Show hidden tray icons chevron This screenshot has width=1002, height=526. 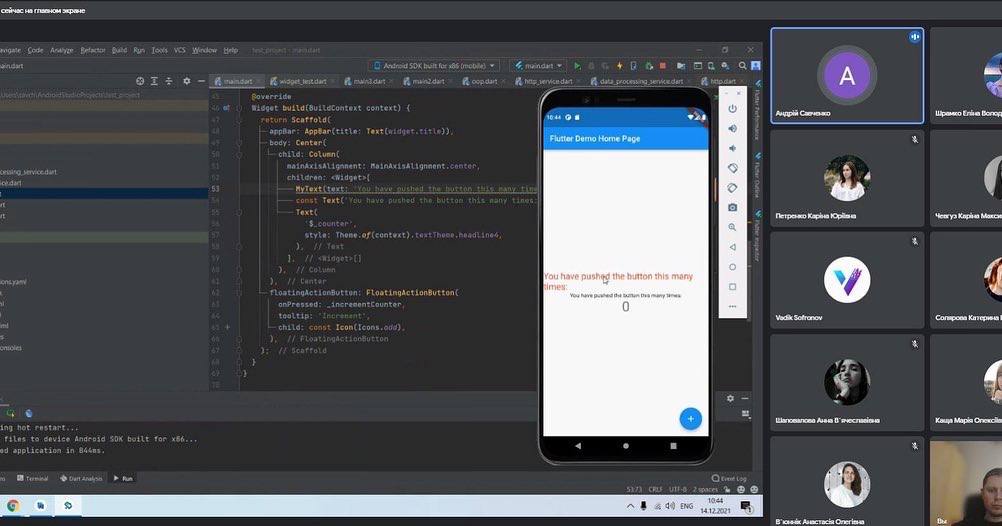tap(630, 506)
